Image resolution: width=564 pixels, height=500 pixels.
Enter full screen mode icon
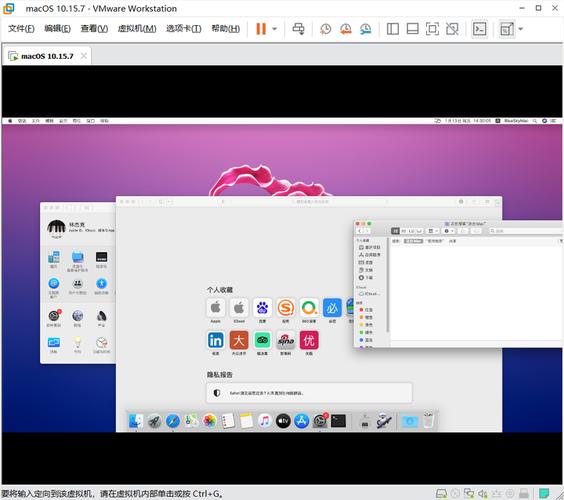(x=432, y=29)
